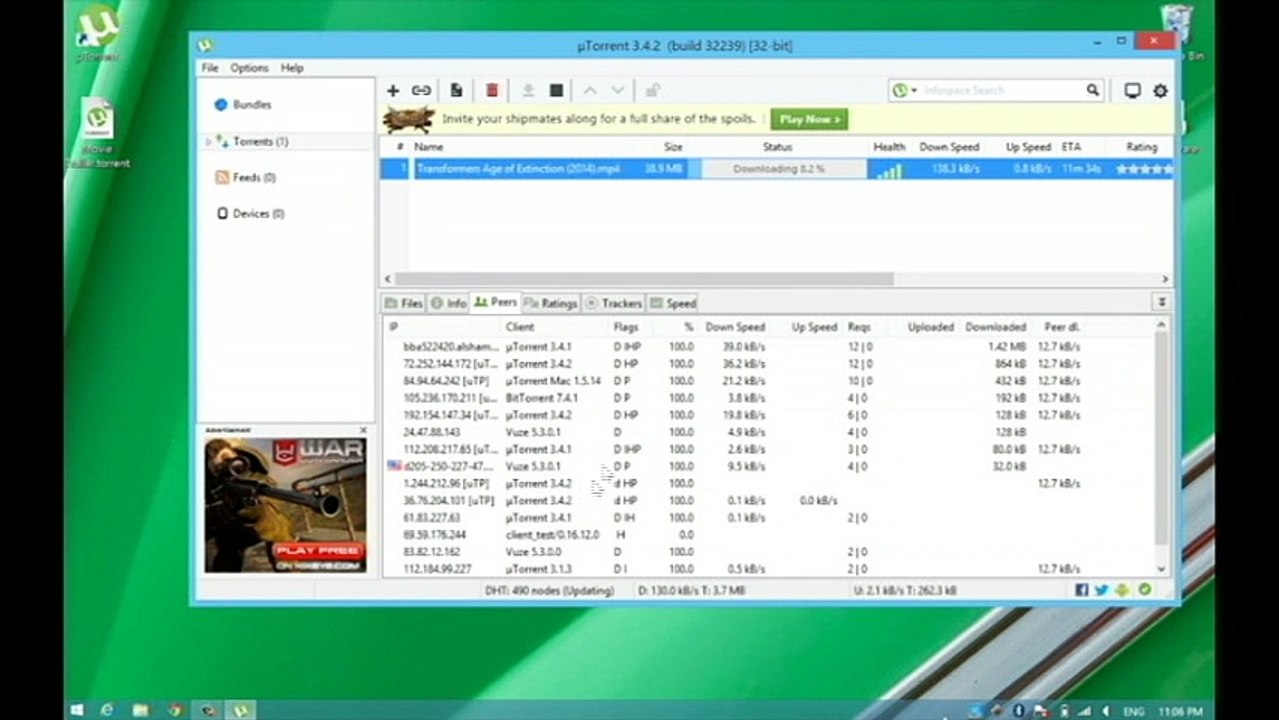Viewport: 1279px width, 720px height.
Task: Click the peers scrollbar down arrow
Action: [1161, 569]
